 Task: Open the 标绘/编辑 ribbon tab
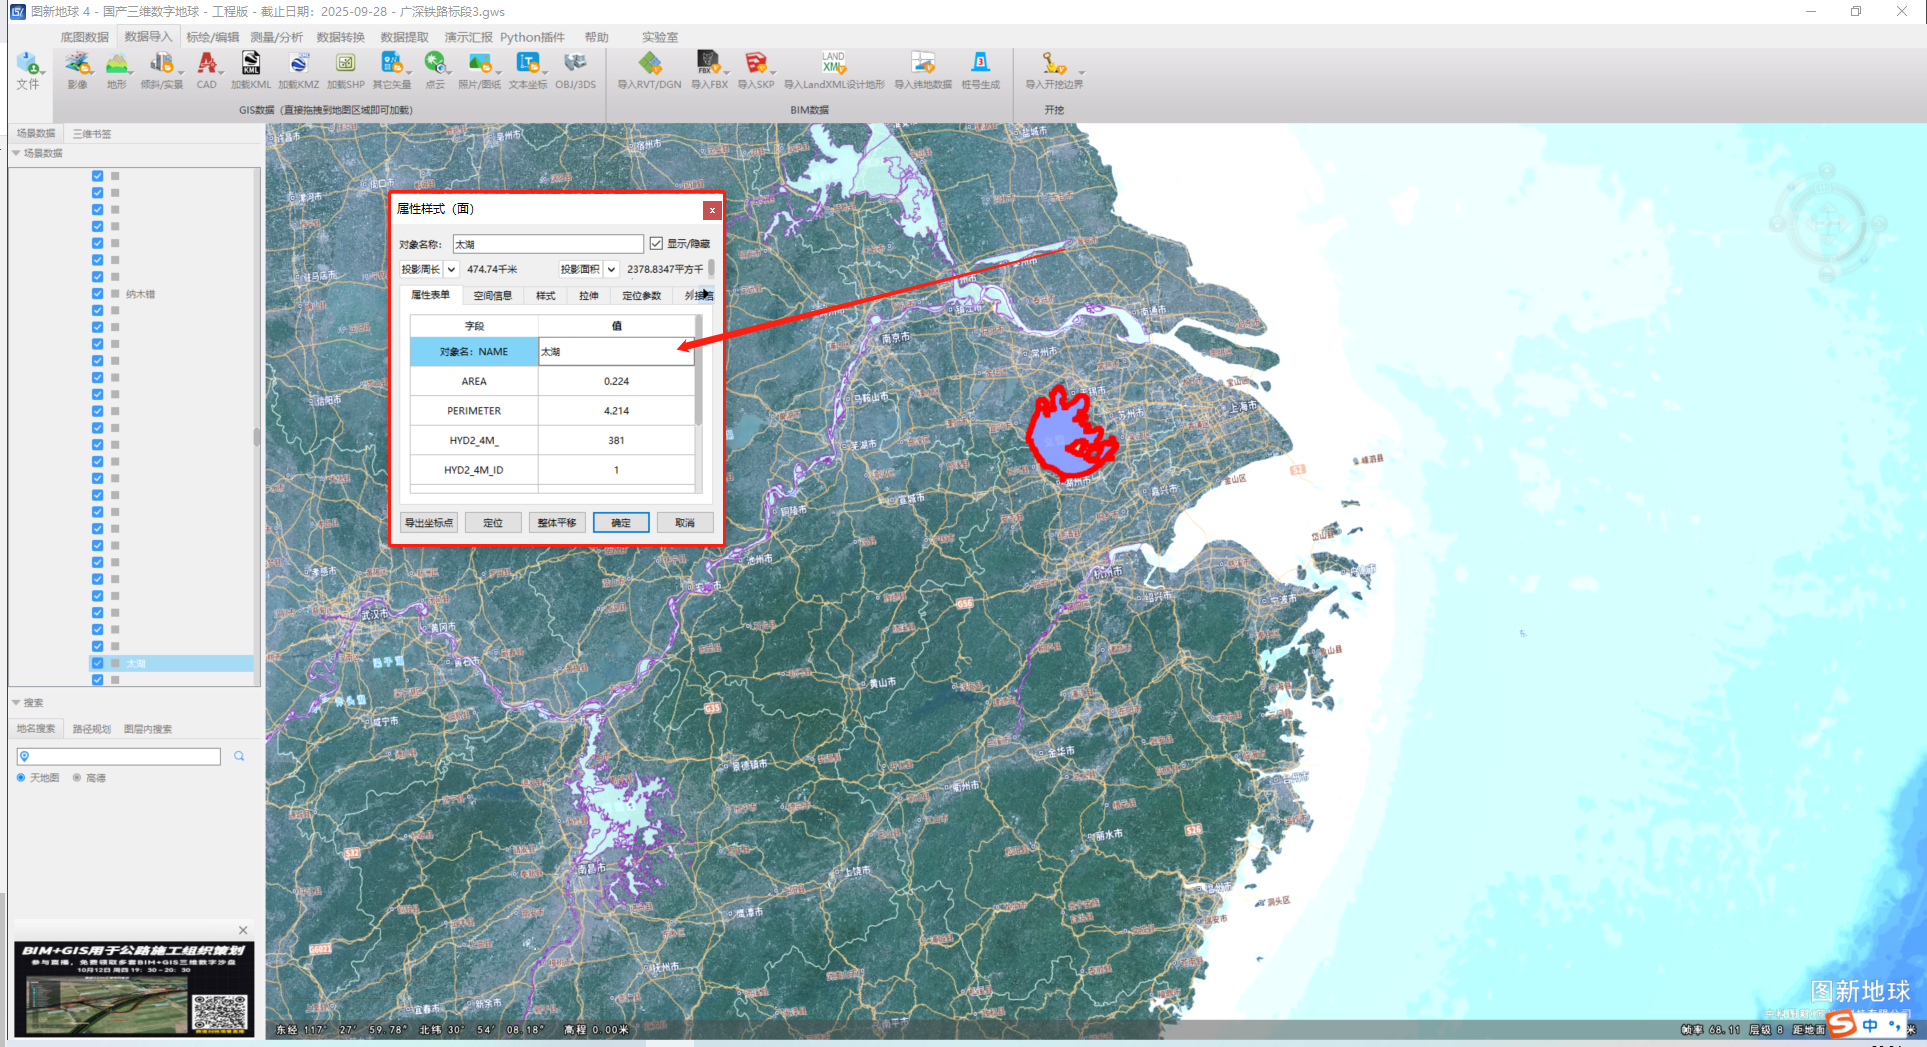pos(213,37)
